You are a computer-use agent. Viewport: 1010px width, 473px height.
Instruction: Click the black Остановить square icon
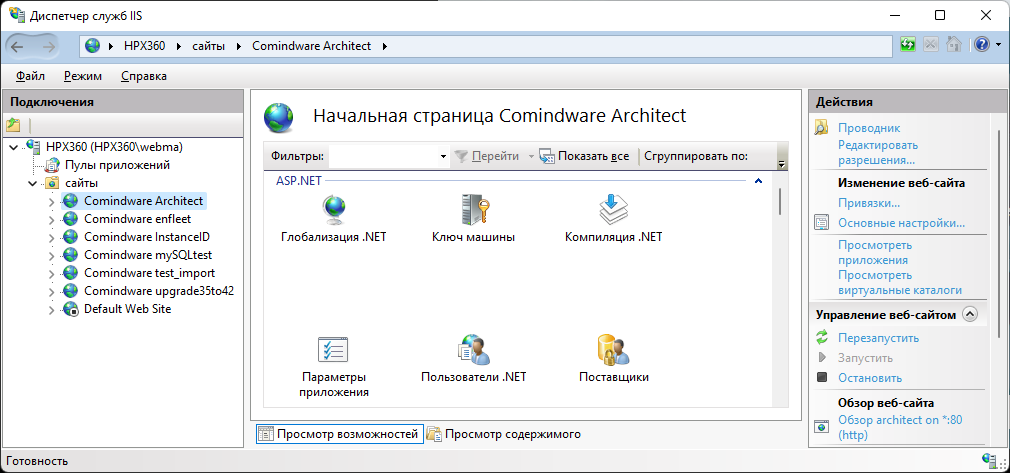821,378
